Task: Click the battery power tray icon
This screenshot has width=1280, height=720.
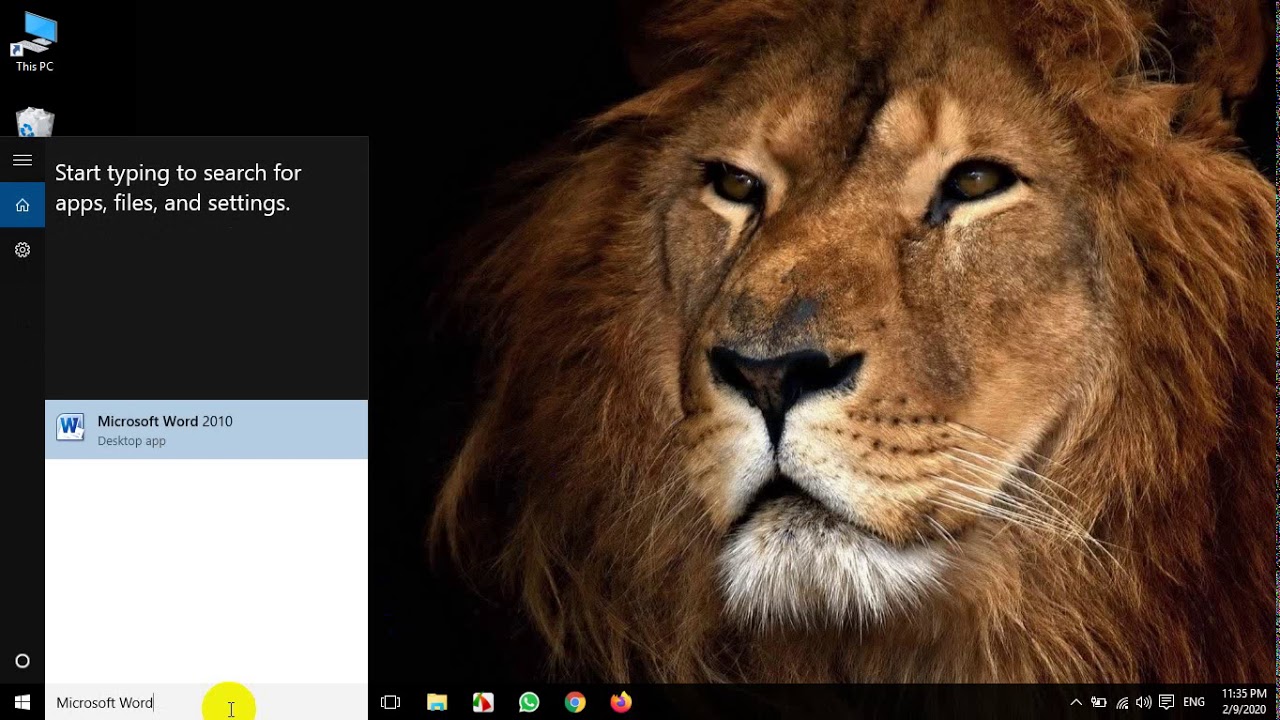Action: (1099, 702)
